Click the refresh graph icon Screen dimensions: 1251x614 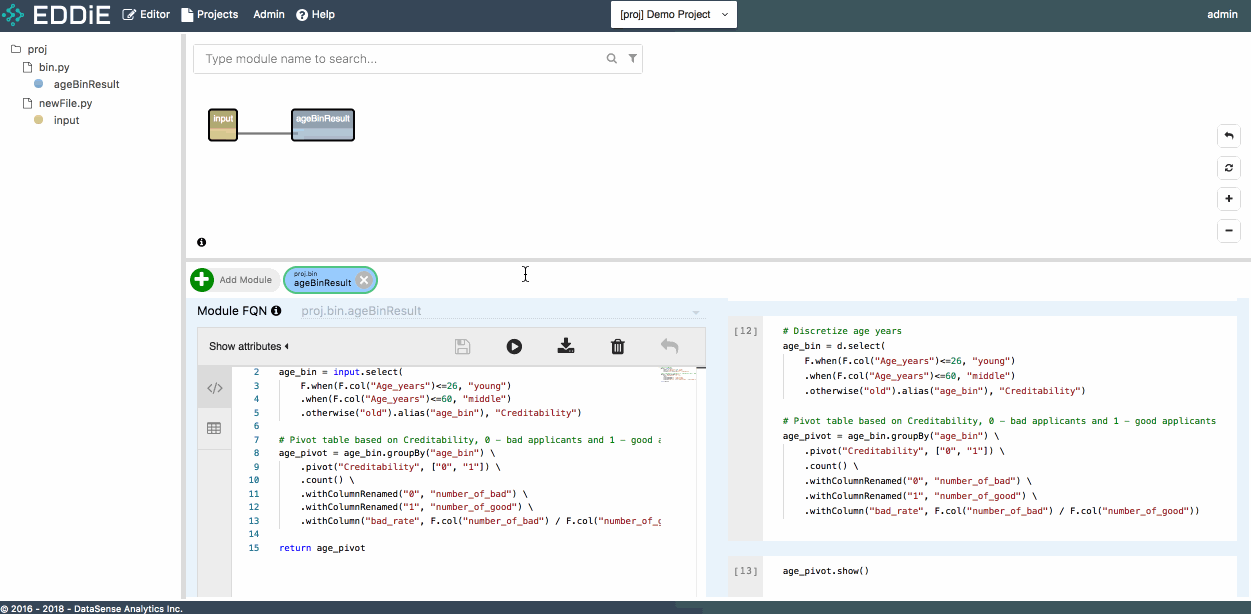[x=1229, y=167]
